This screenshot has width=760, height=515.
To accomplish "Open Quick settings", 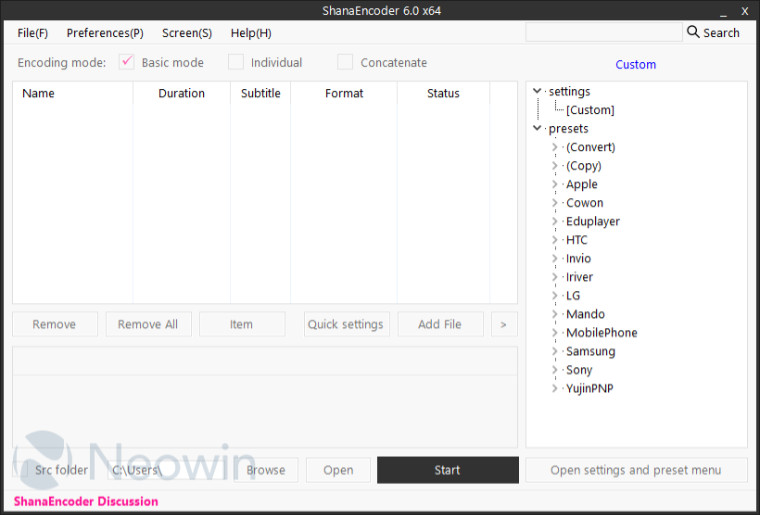I will point(346,324).
